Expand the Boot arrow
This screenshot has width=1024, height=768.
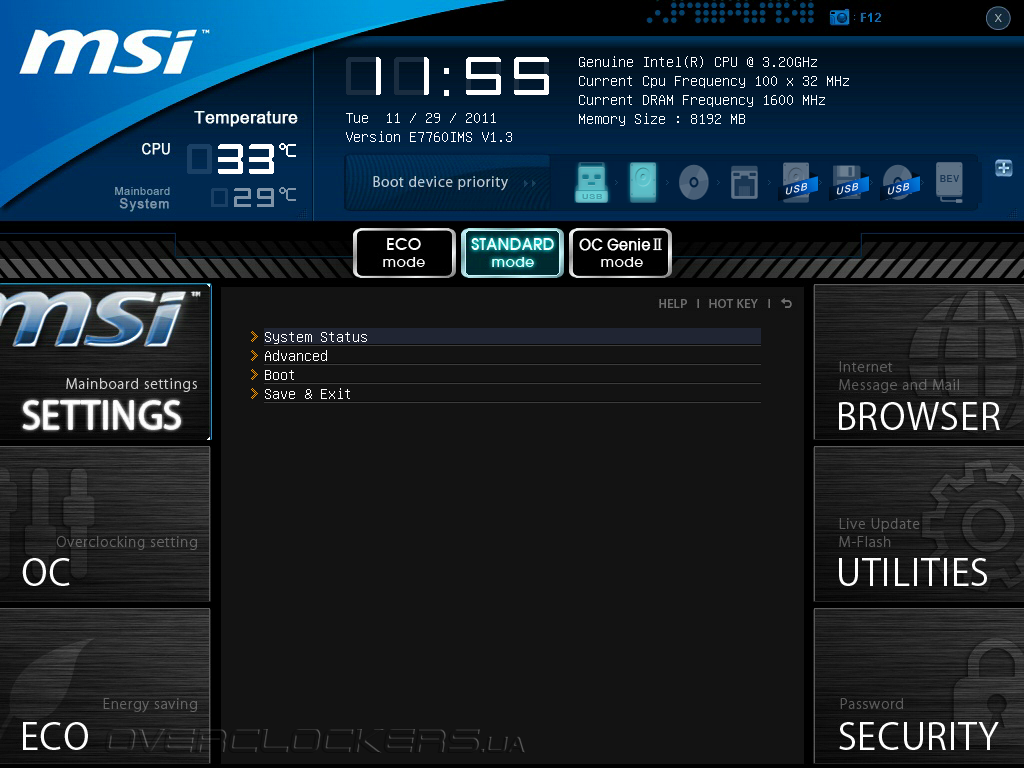[x=254, y=374]
